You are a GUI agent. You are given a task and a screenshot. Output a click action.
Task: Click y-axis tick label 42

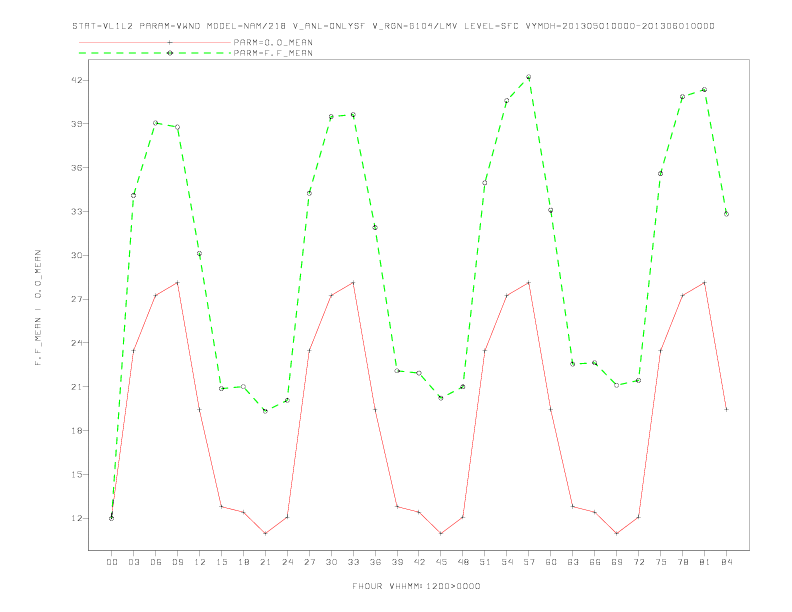(x=77, y=80)
